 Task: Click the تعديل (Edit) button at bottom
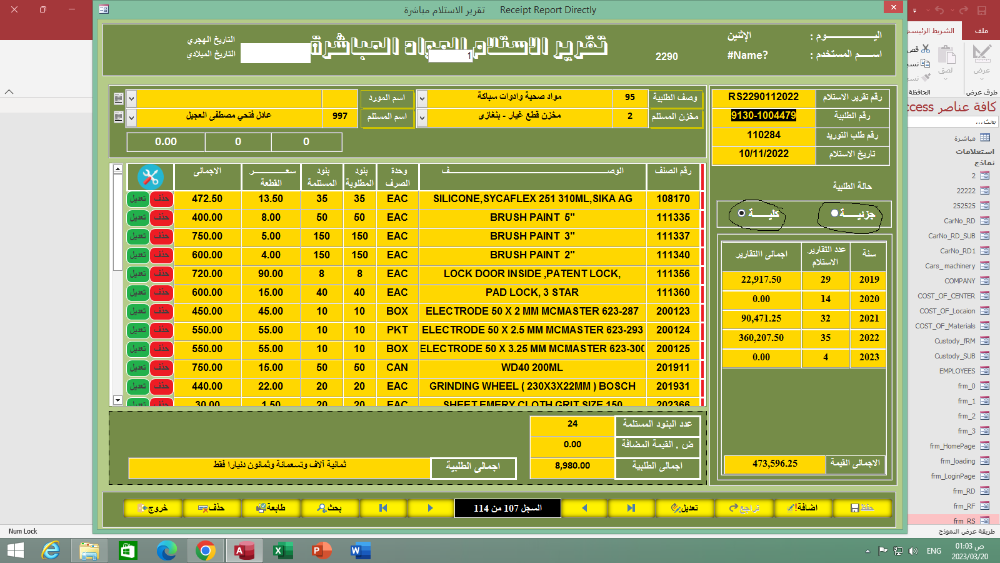tap(684, 508)
